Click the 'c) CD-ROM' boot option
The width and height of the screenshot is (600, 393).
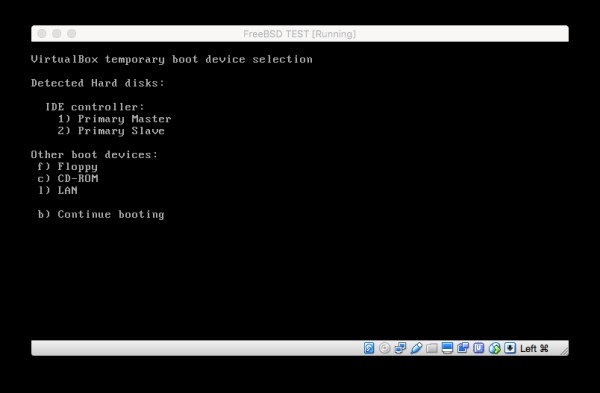pyautogui.click(x=68, y=178)
